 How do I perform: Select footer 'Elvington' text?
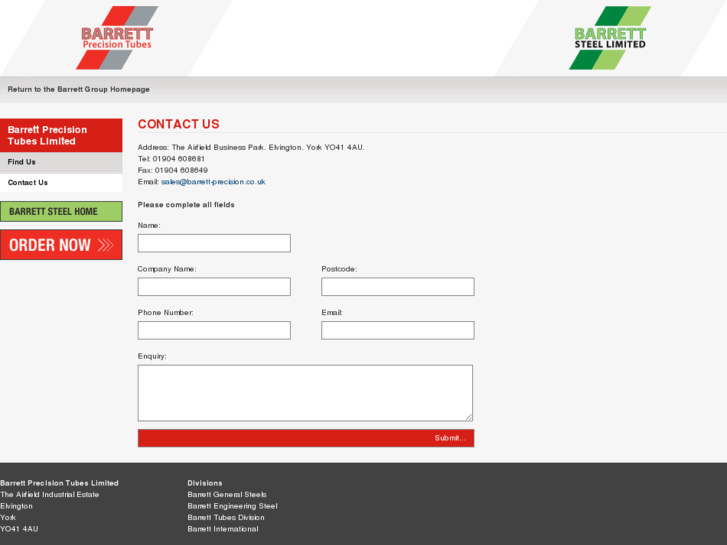coord(16,506)
